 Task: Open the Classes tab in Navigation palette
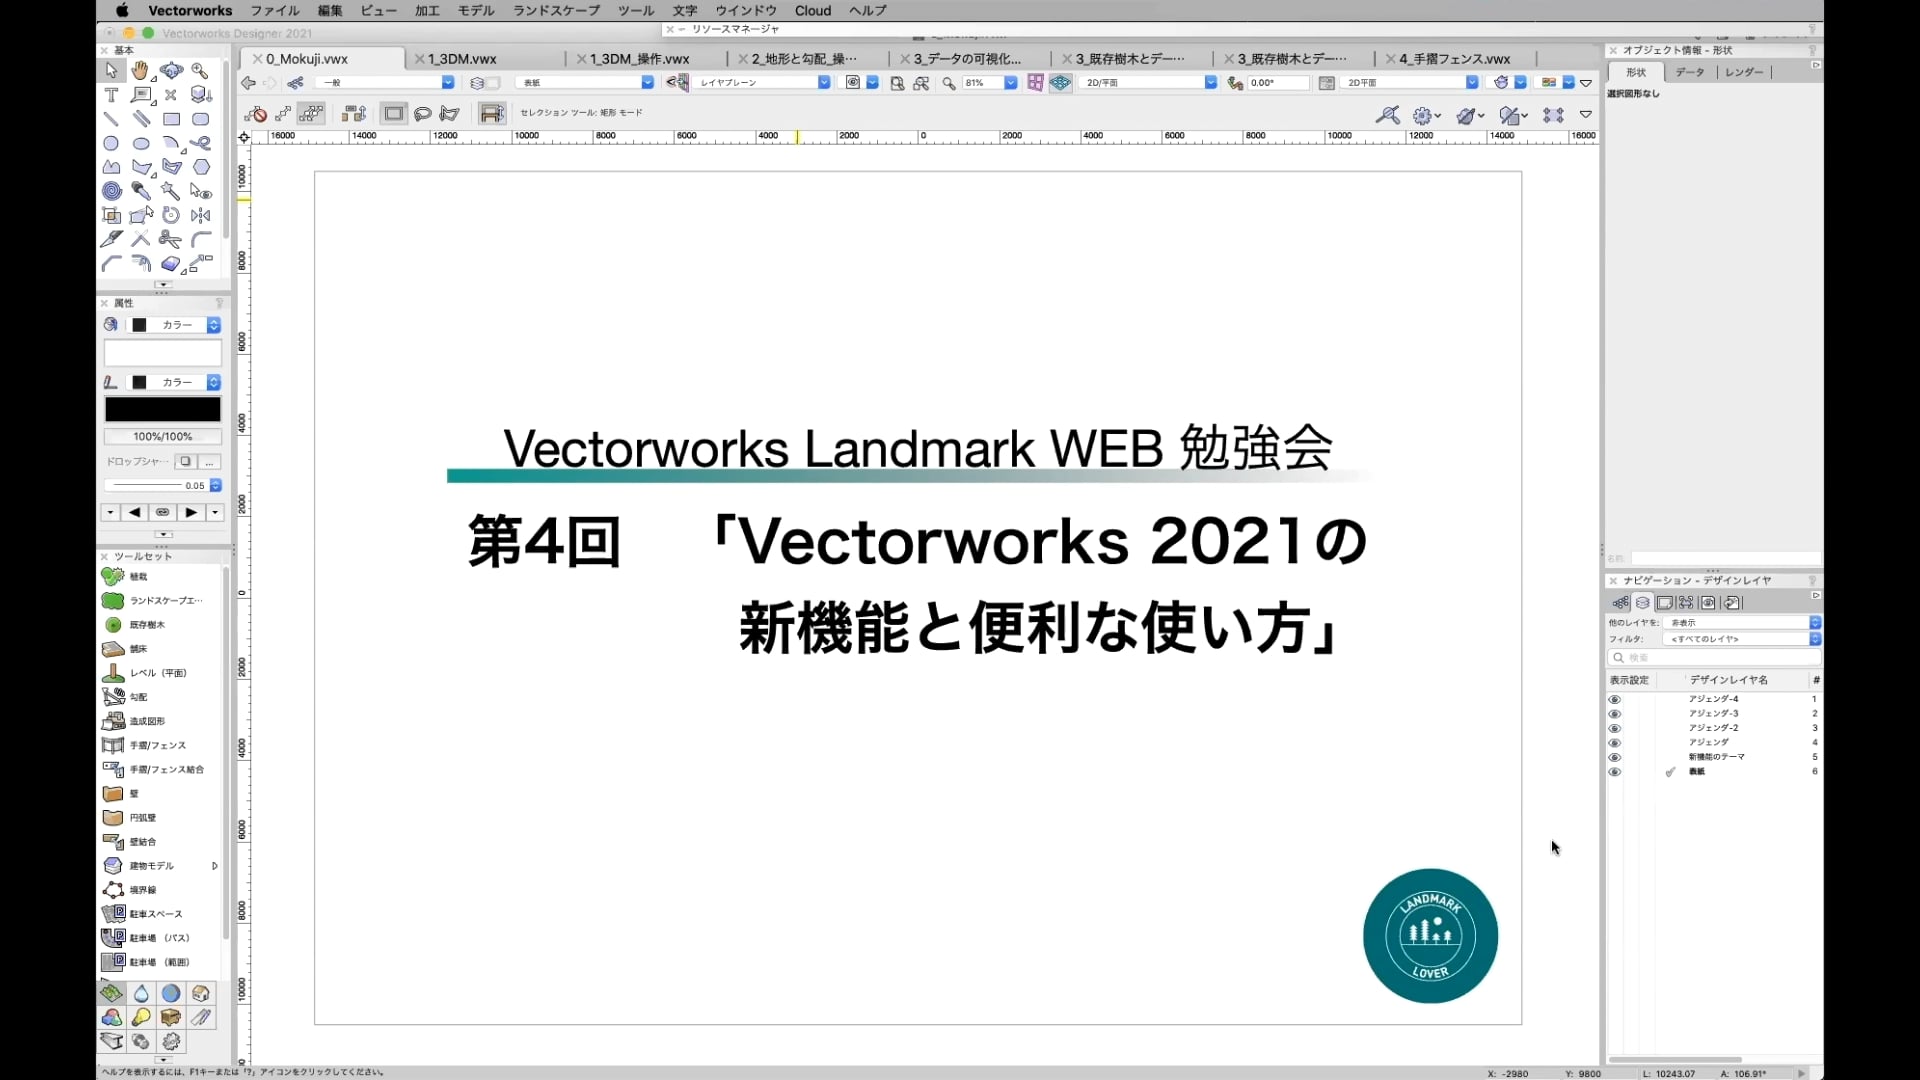(1621, 603)
